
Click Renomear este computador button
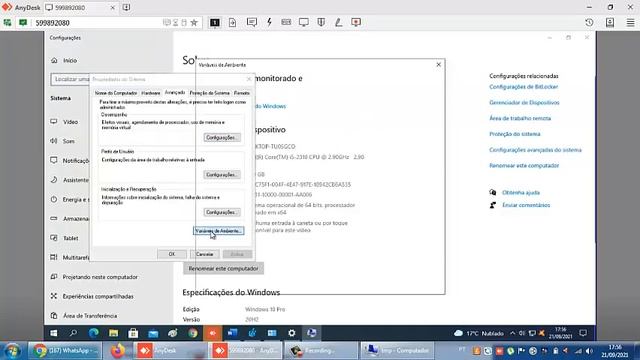click(x=223, y=269)
